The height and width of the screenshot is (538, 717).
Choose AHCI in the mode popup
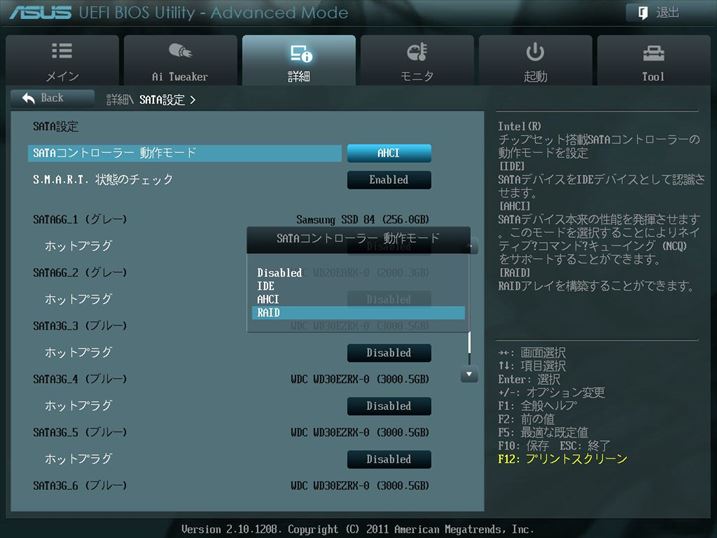(x=268, y=299)
